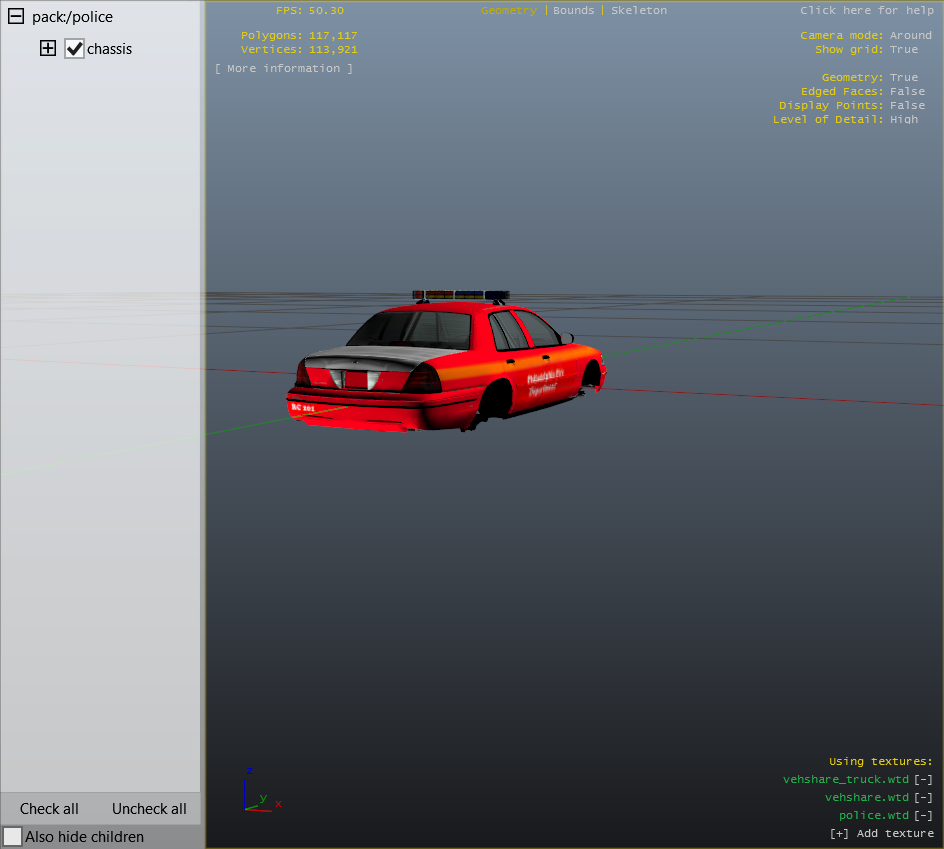Change the Level of Detail High value

click(x=903, y=119)
